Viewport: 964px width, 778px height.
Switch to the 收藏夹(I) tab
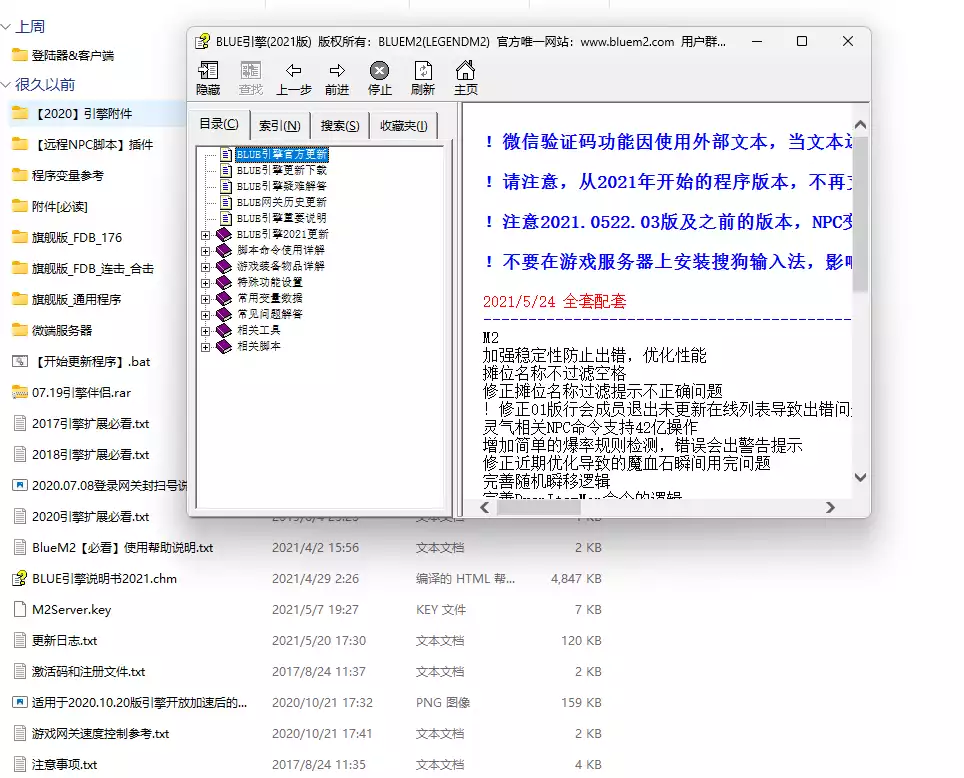(x=404, y=125)
